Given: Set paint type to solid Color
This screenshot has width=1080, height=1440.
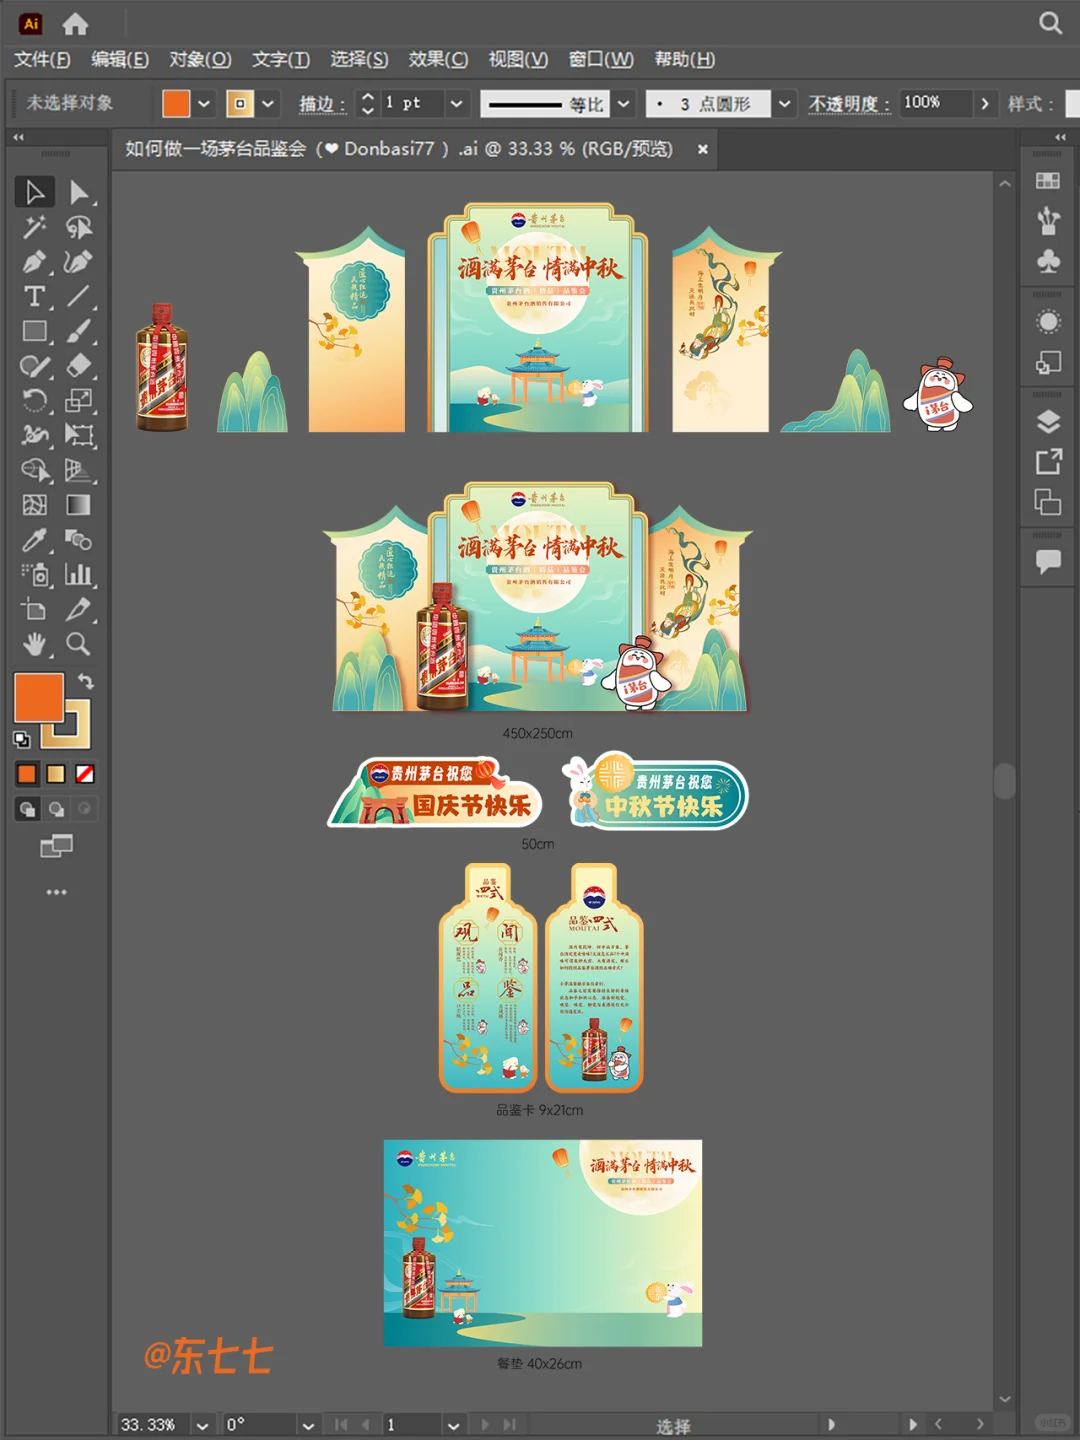Looking at the screenshot, I should coord(27,774).
